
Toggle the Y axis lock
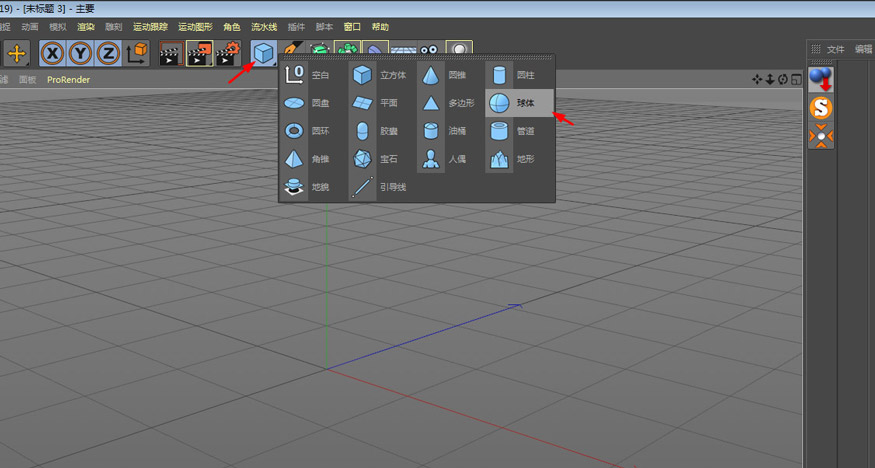[80, 54]
